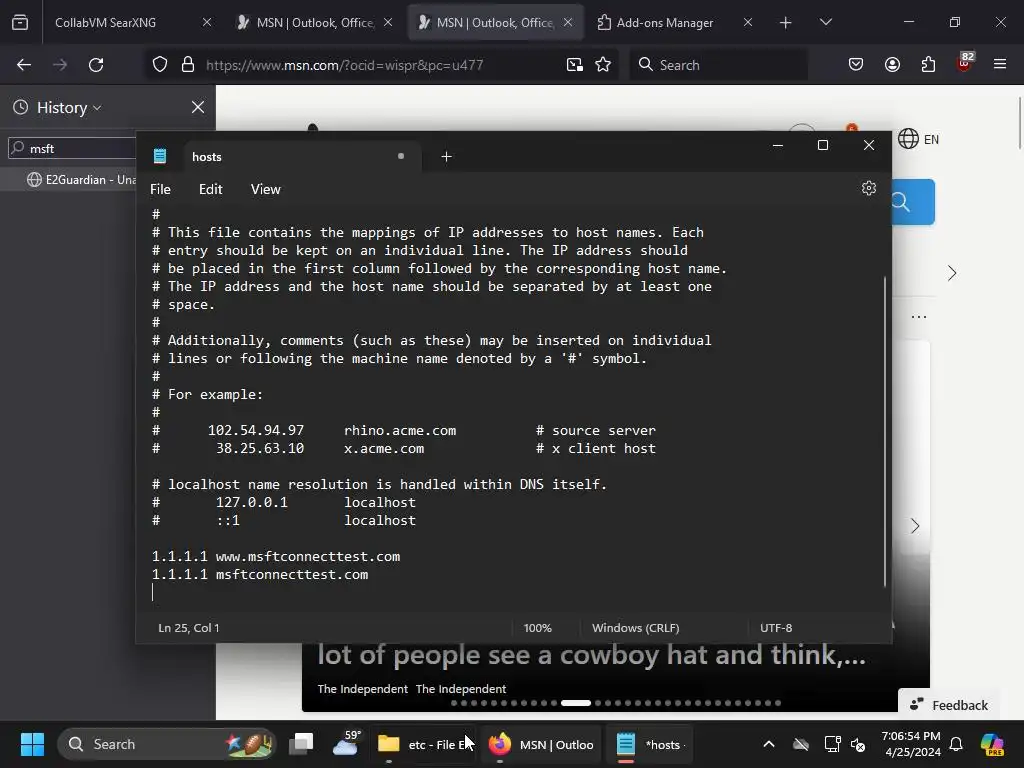The width and height of the screenshot is (1024, 768).
Task: Open Notepad Edit menu
Action: click(210, 189)
